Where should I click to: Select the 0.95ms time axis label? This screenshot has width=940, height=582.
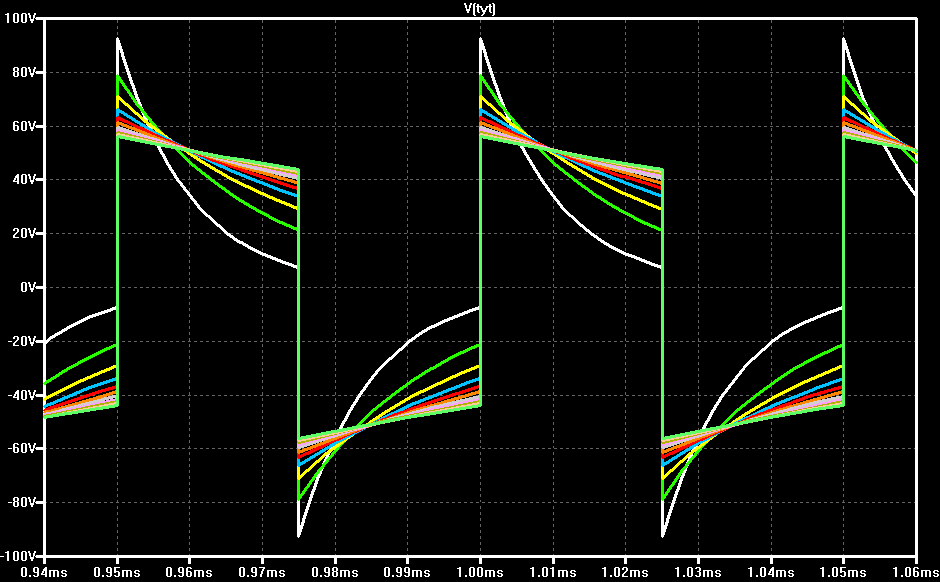[x=117, y=572]
